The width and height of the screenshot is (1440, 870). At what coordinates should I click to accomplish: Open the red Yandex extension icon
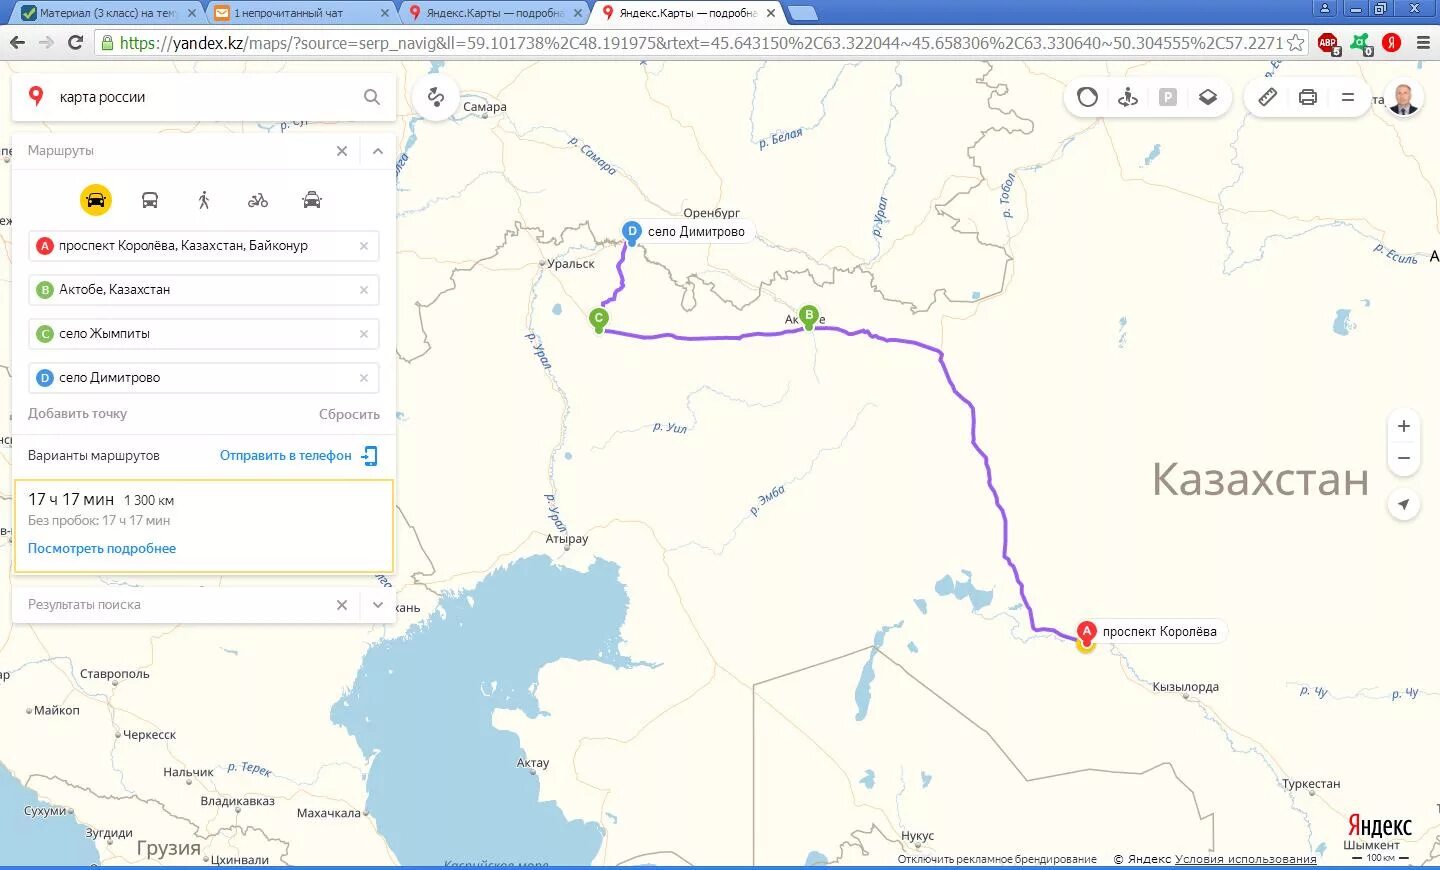[1392, 42]
